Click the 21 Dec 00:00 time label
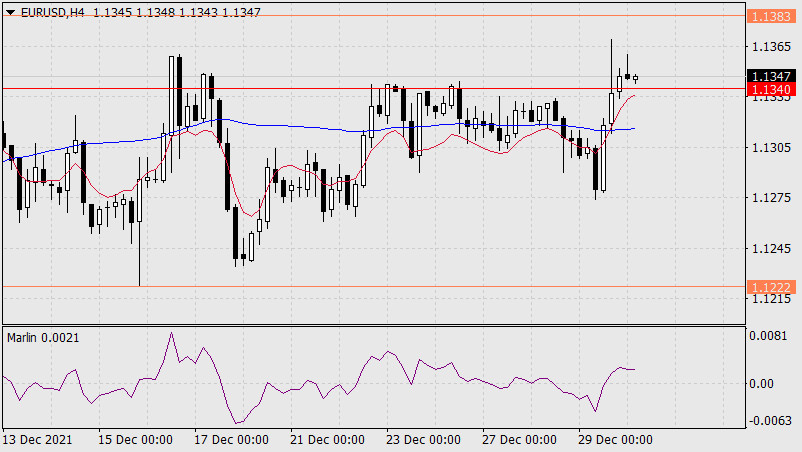 click(x=327, y=440)
